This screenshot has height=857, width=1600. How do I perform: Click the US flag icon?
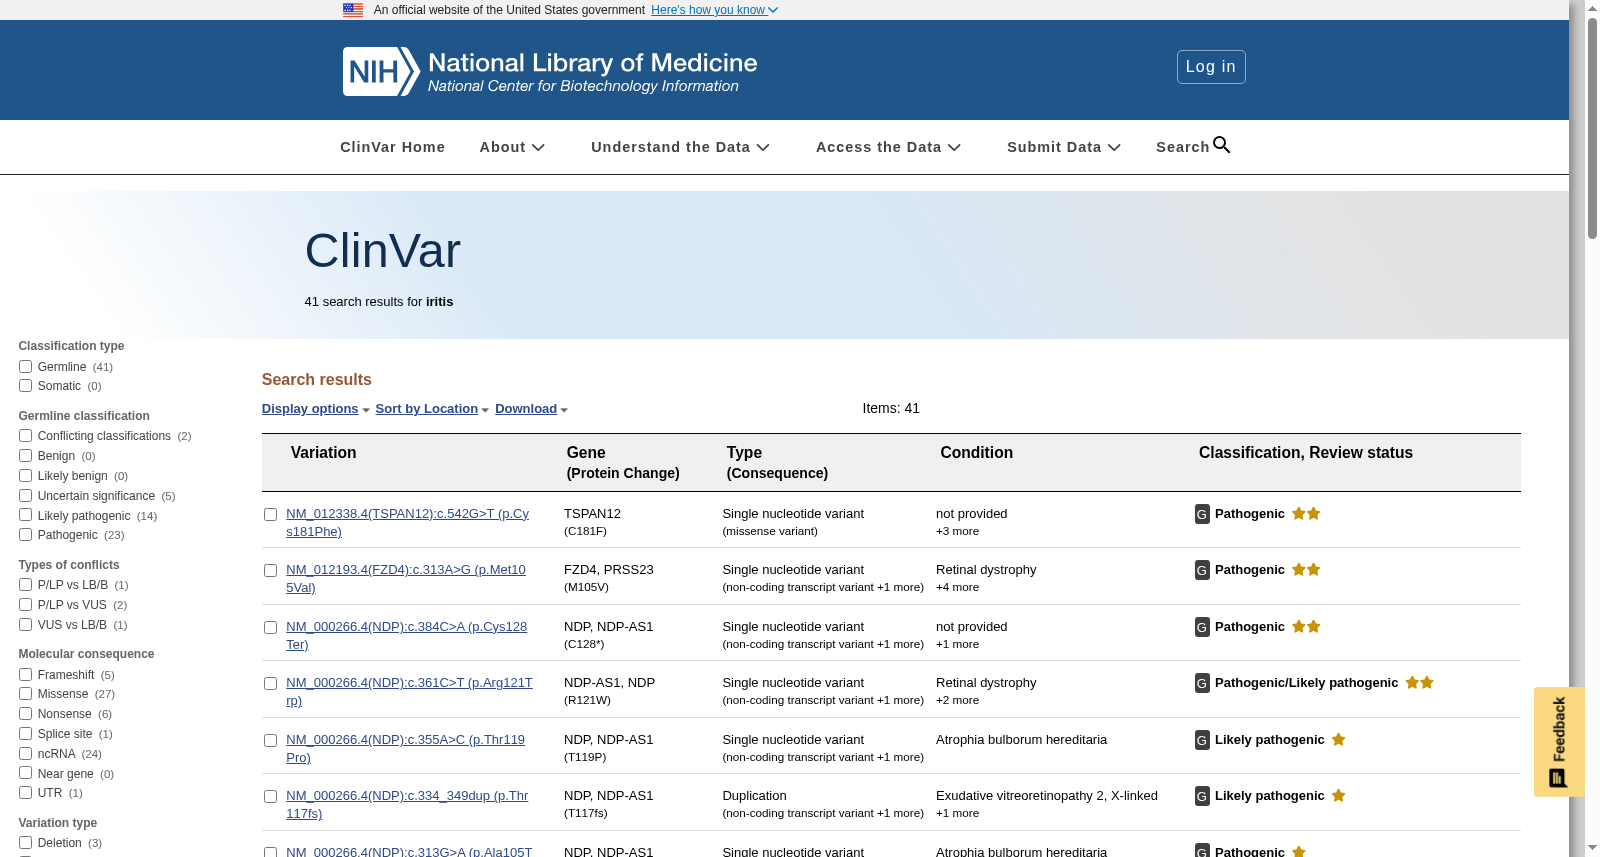(353, 10)
